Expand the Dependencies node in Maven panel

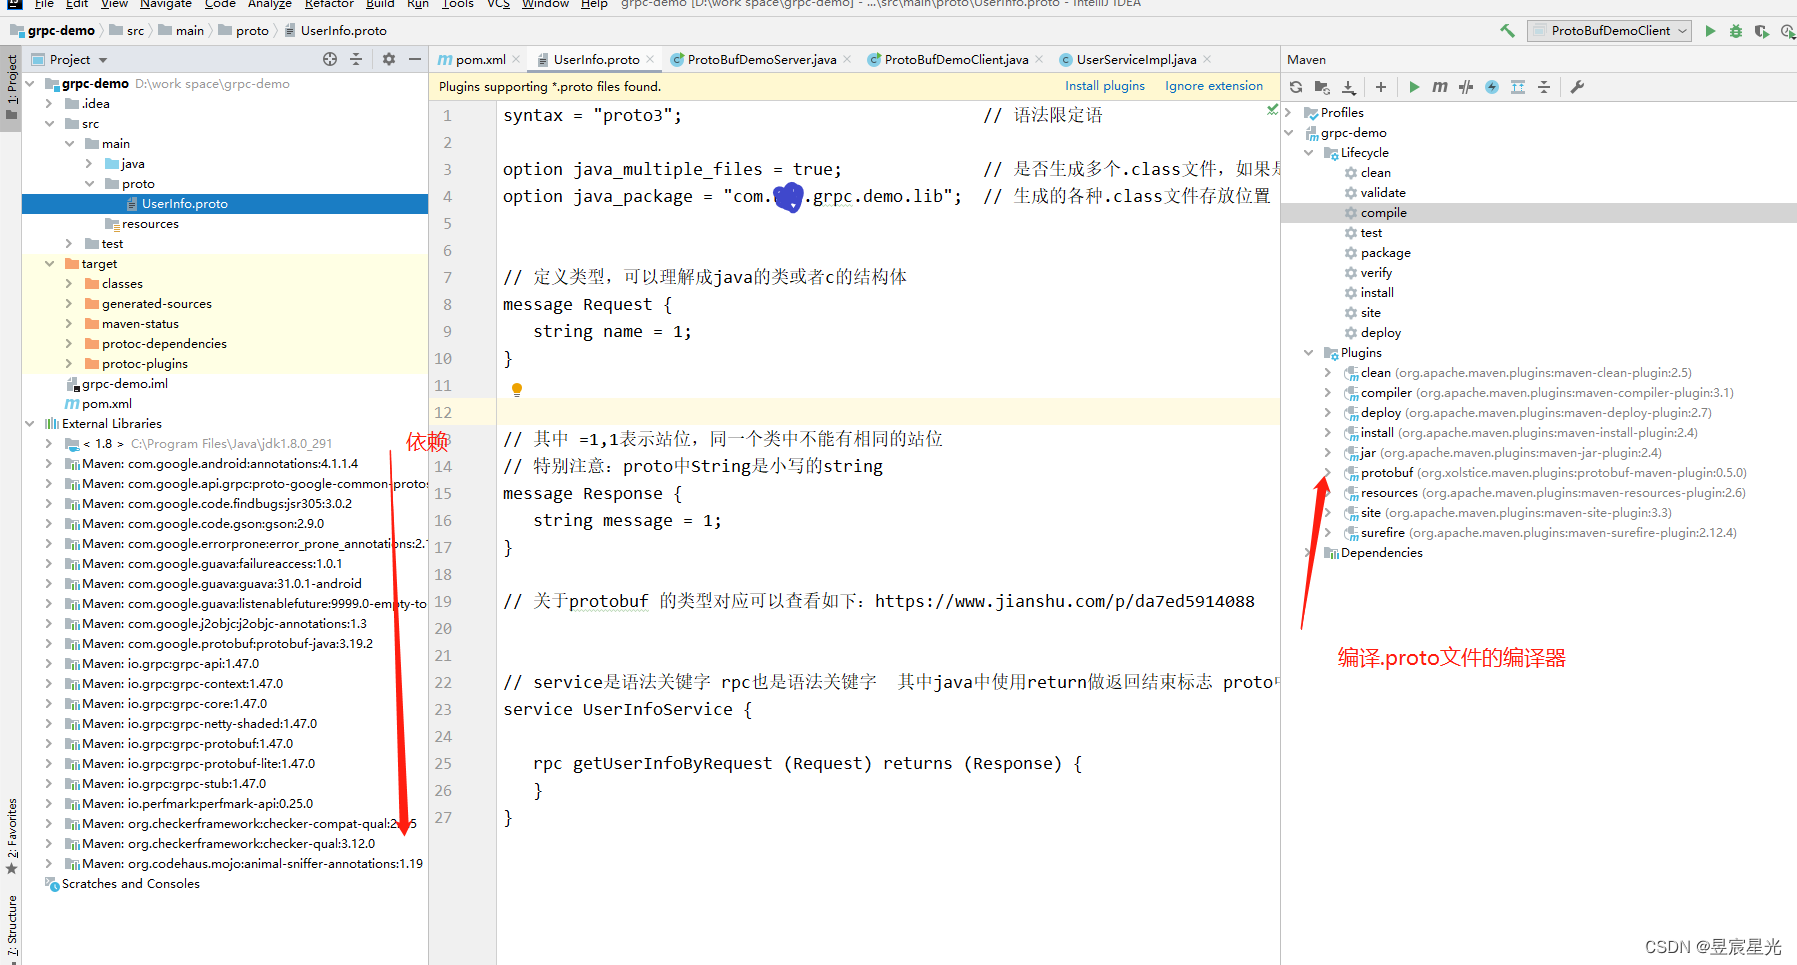tap(1310, 552)
